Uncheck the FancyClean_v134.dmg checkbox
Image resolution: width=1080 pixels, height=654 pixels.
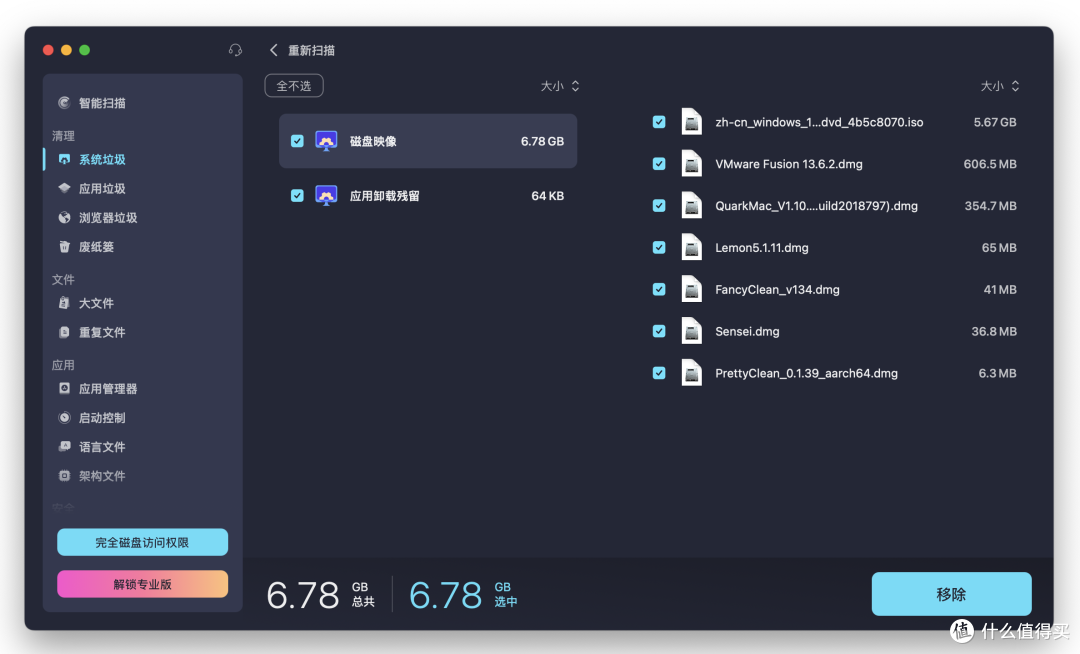pos(659,289)
